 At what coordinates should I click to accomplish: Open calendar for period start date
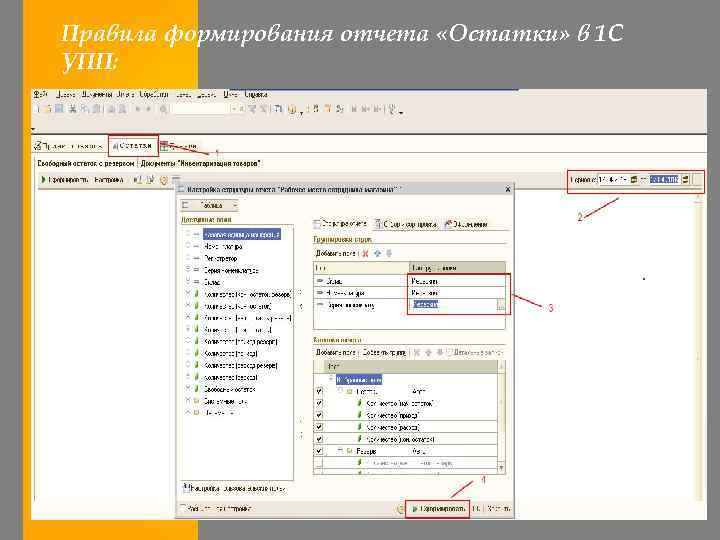point(634,180)
